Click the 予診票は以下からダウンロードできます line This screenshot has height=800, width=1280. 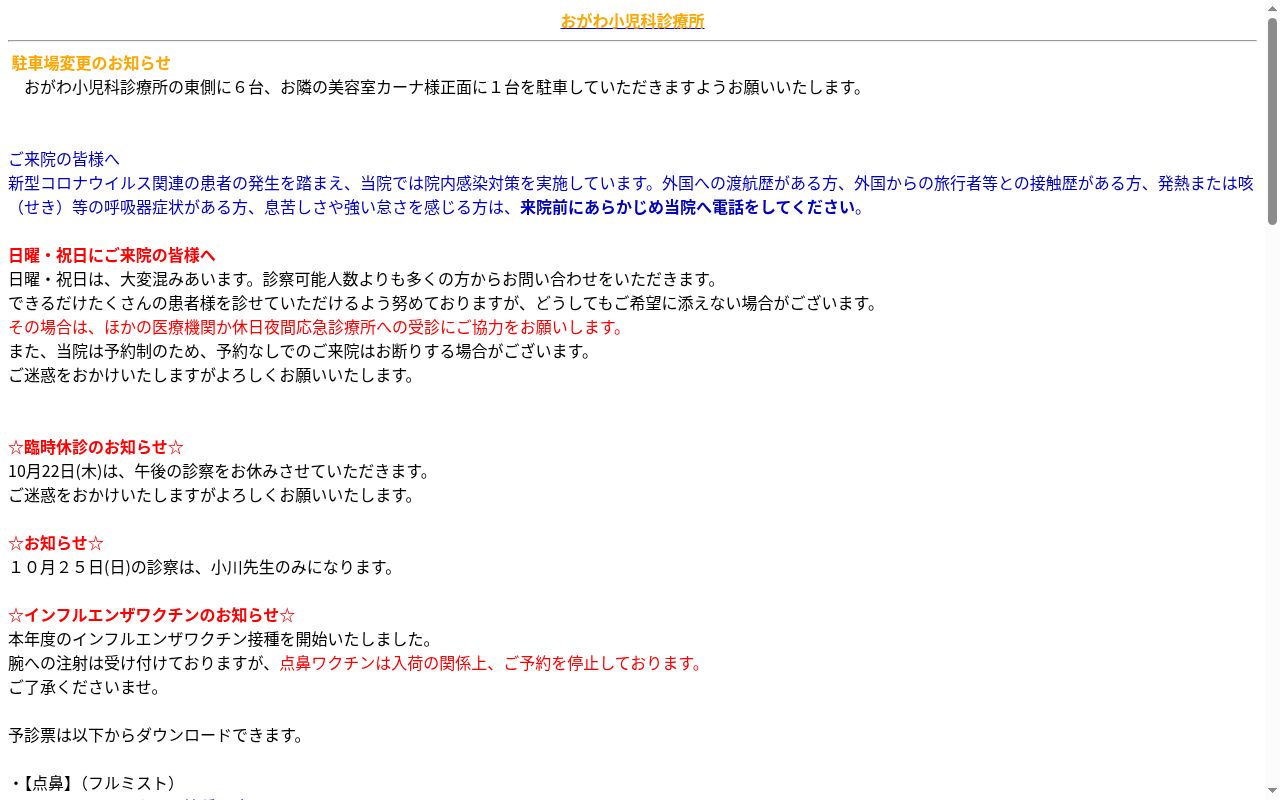tap(156, 735)
